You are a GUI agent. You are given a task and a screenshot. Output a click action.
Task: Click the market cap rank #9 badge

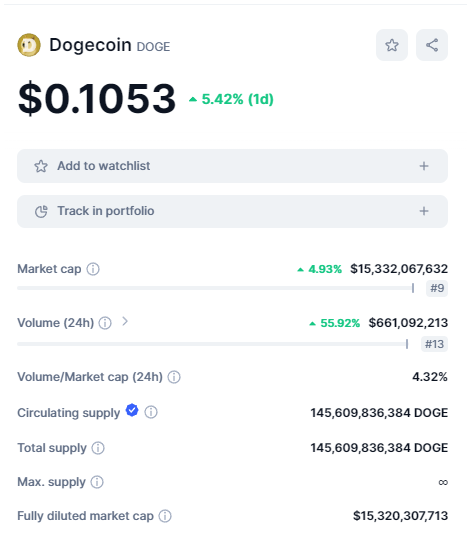pyautogui.click(x=437, y=288)
